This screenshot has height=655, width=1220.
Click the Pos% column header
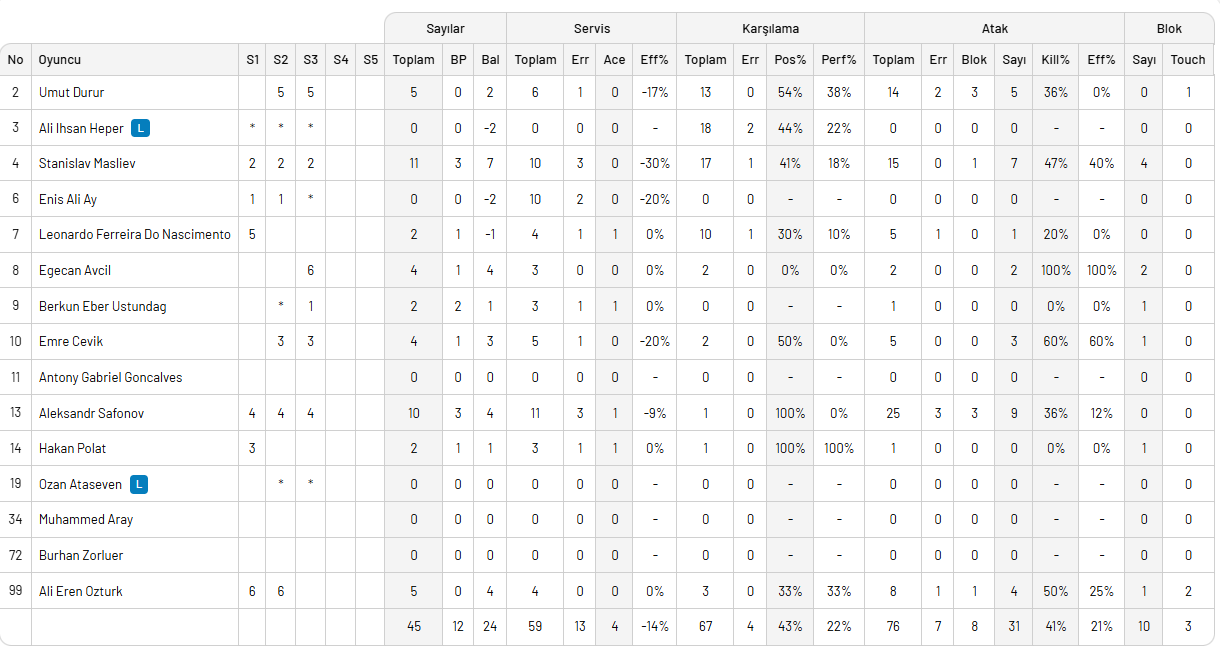(790, 60)
